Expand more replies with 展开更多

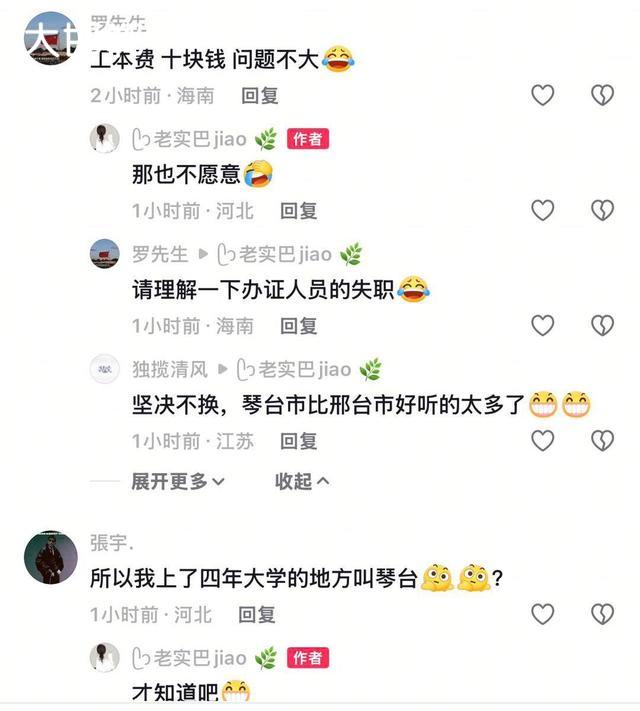[178, 482]
